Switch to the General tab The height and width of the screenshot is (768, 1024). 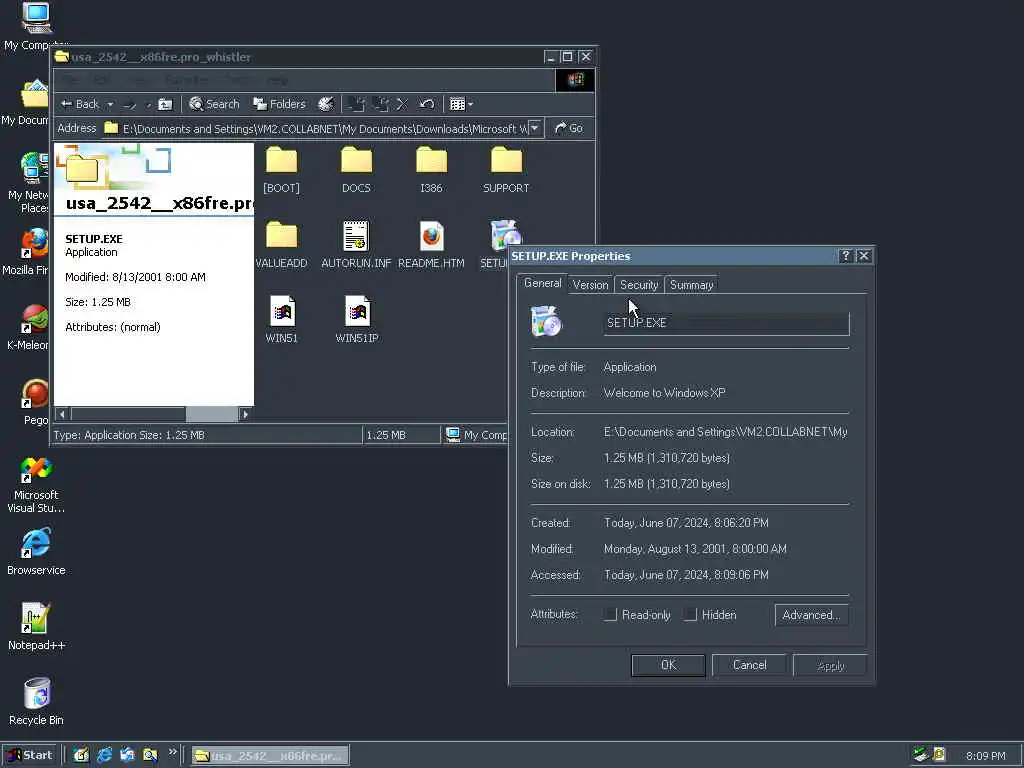point(542,283)
